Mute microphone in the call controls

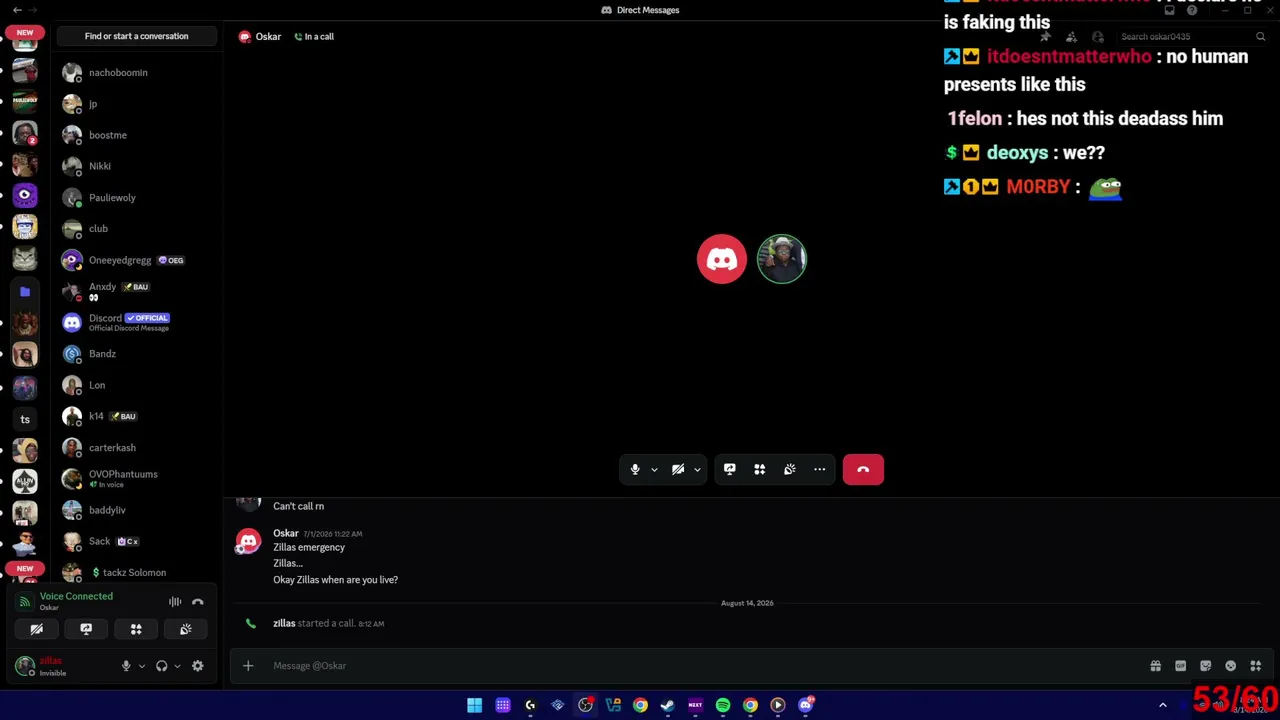(635, 469)
